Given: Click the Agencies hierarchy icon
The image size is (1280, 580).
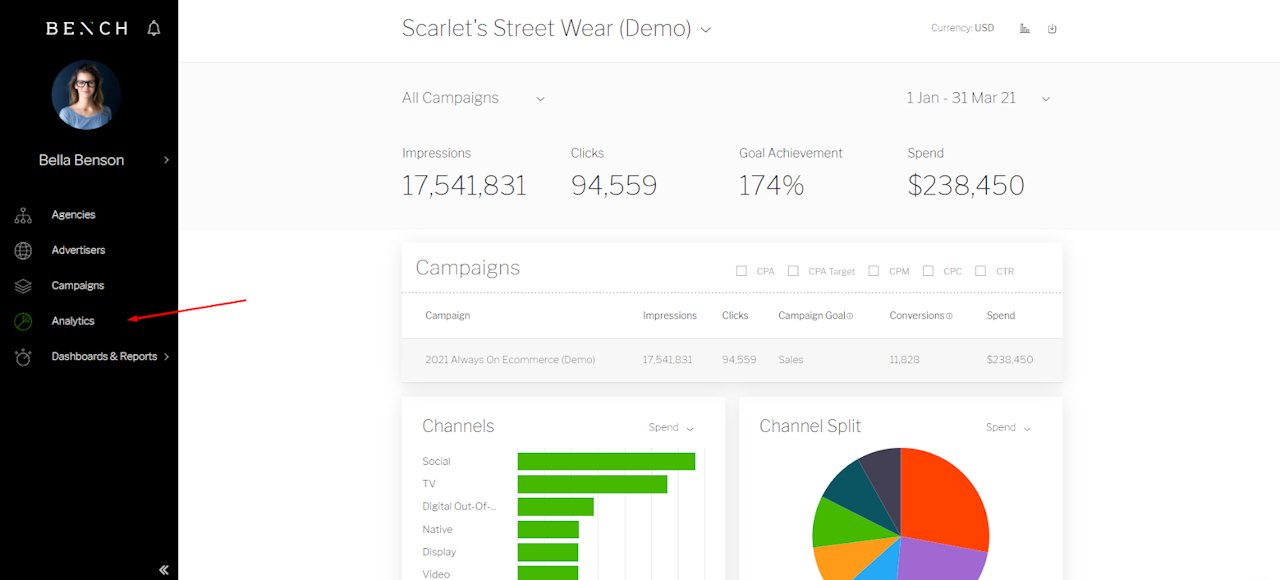Looking at the screenshot, I should 23,215.
